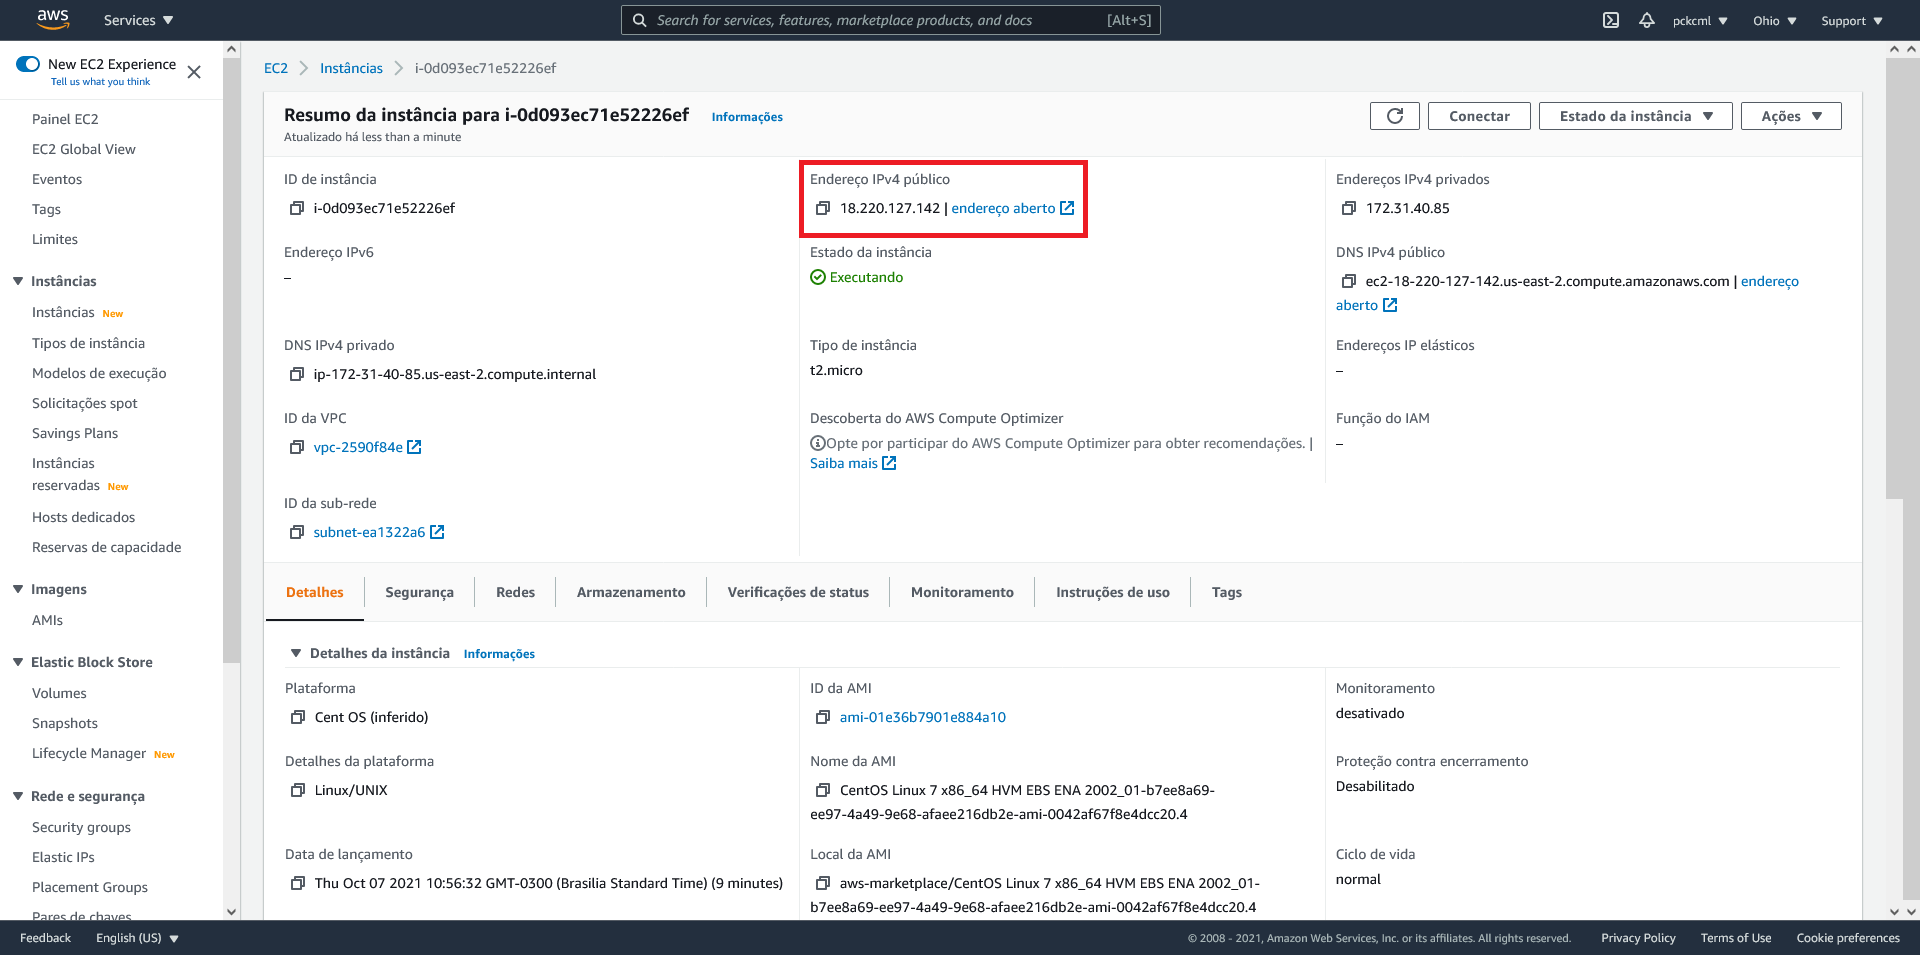Switch to the Monitoramento tab

[x=961, y=591]
